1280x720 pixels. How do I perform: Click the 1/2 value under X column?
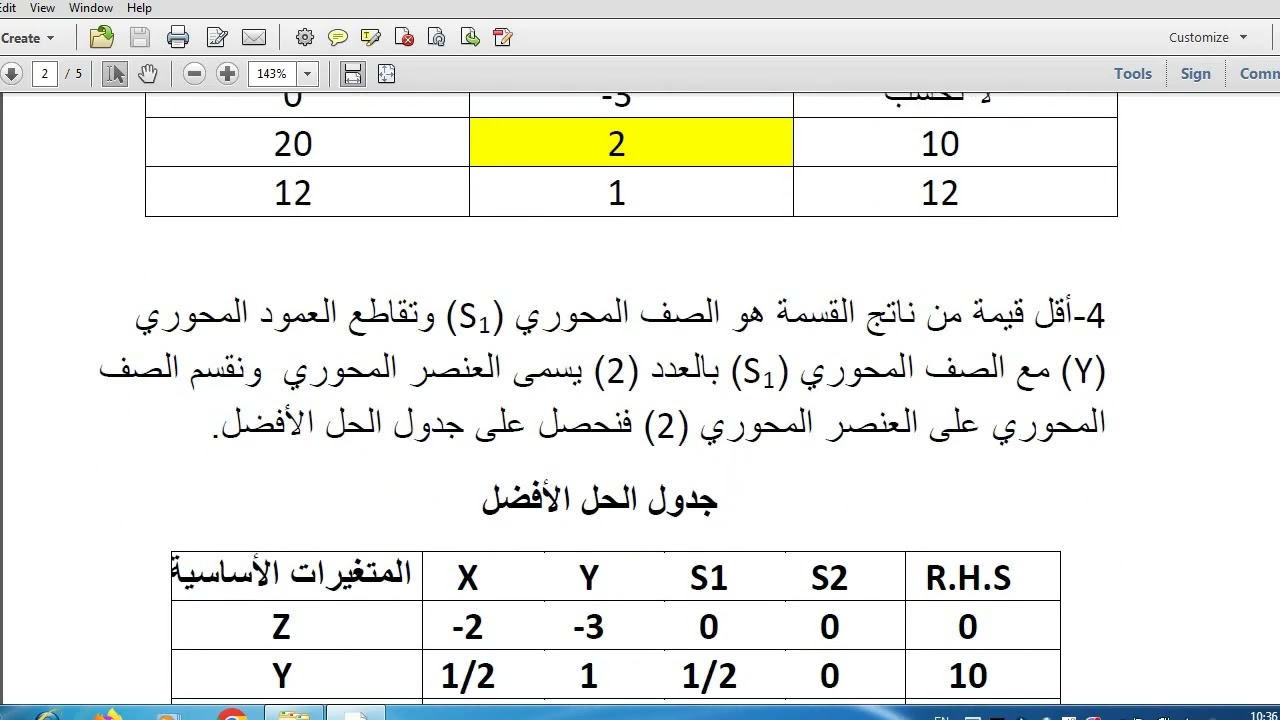tap(468, 675)
